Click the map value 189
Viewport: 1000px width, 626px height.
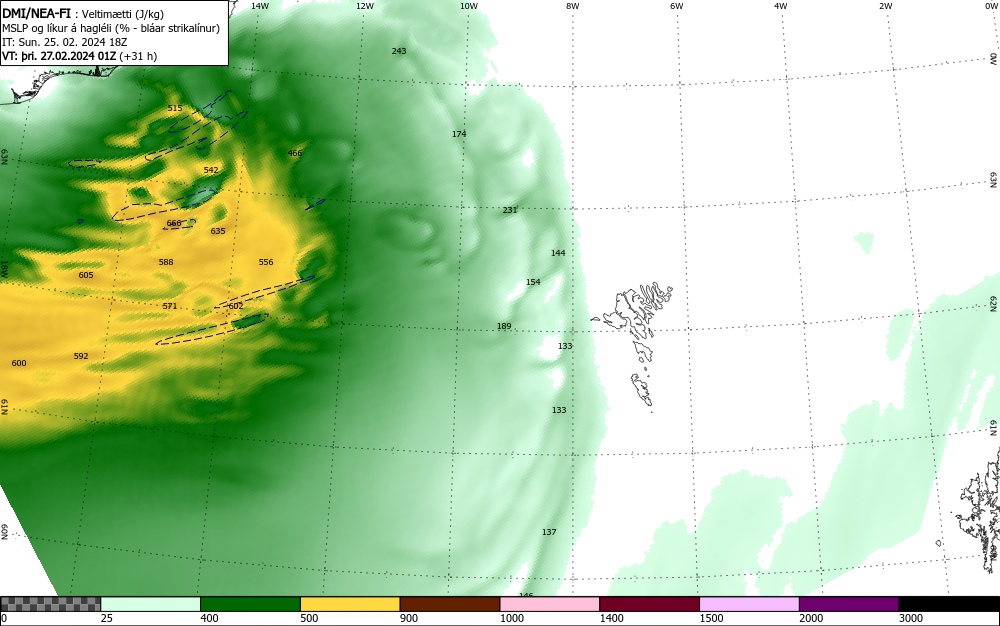[504, 326]
